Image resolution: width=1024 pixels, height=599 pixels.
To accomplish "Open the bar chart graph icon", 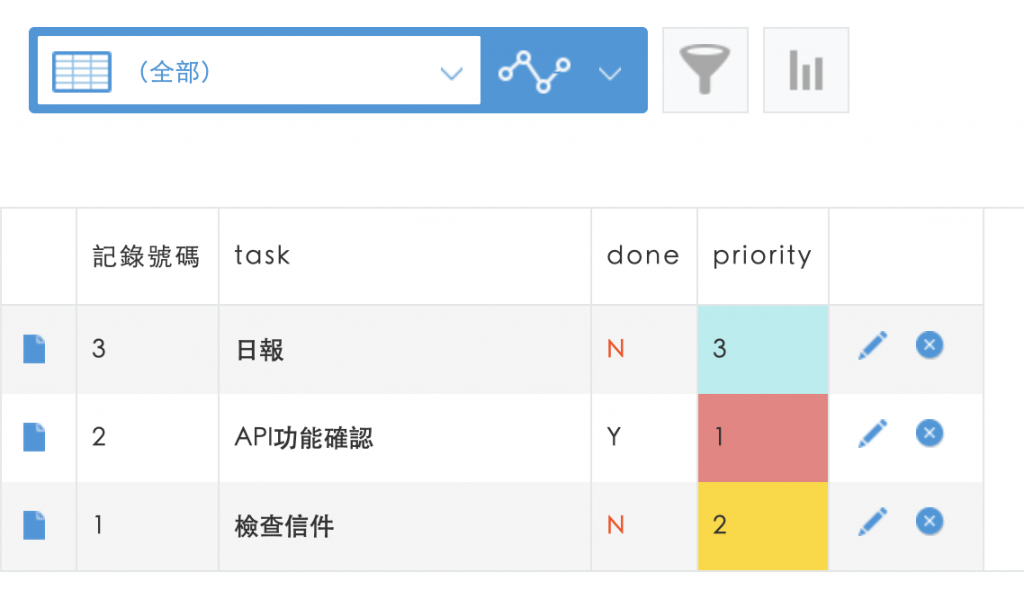I will 805,70.
